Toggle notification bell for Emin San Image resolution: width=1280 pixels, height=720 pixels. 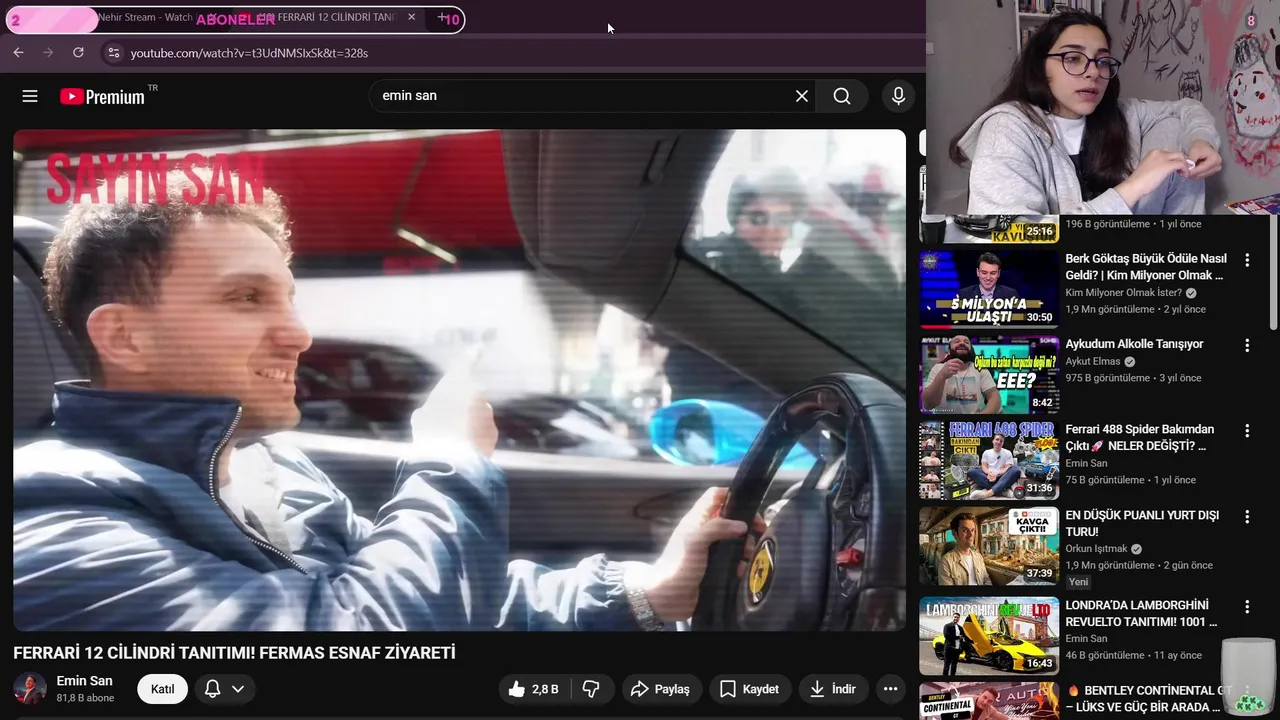(212, 689)
